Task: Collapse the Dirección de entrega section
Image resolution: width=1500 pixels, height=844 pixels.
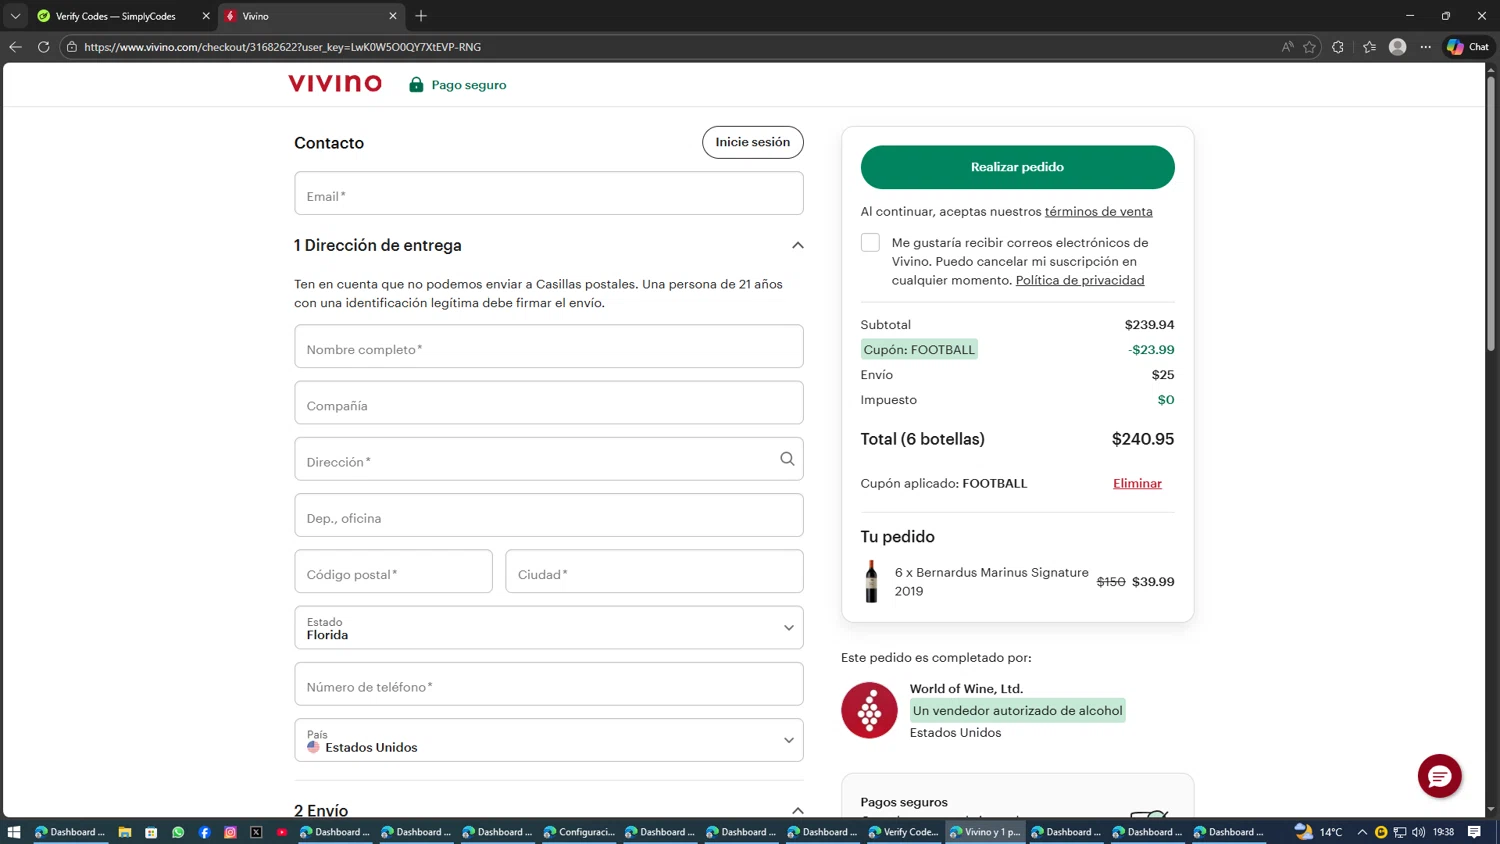Action: [797, 245]
